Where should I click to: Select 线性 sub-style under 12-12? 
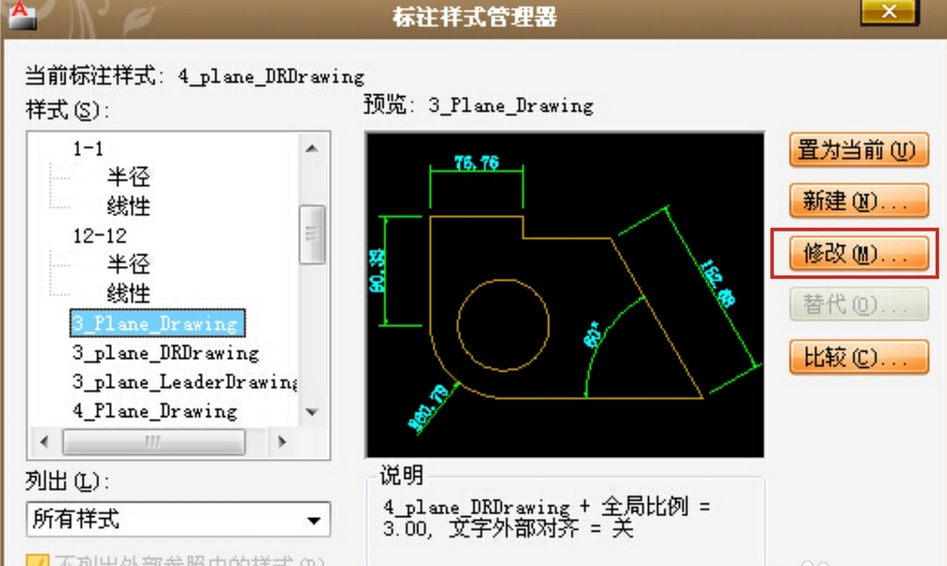(x=128, y=294)
